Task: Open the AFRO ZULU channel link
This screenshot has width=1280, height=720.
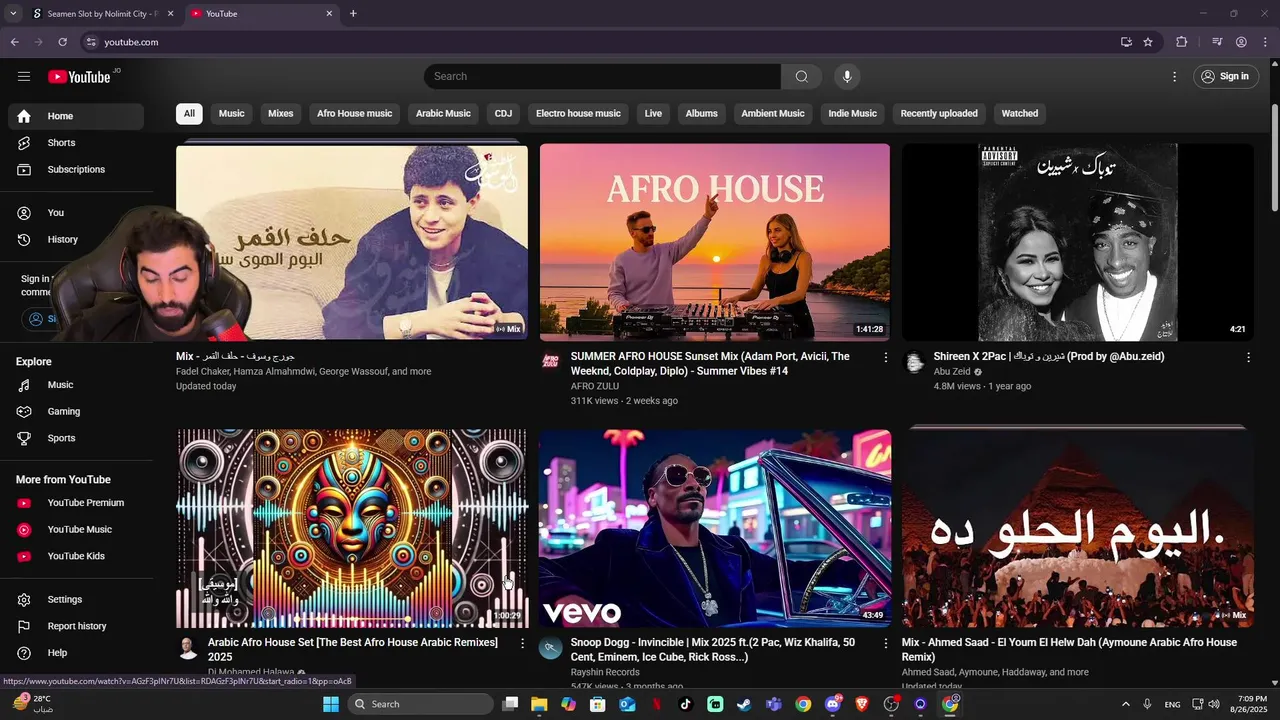Action: (x=595, y=386)
